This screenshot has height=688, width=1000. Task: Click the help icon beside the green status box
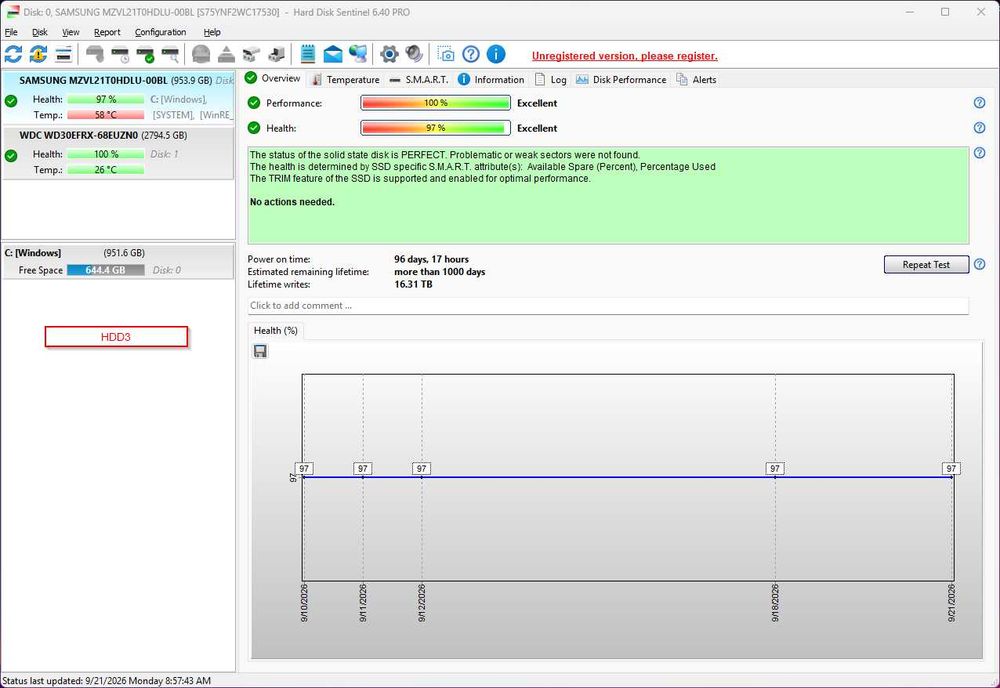pyautogui.click(x=980, y=153)
